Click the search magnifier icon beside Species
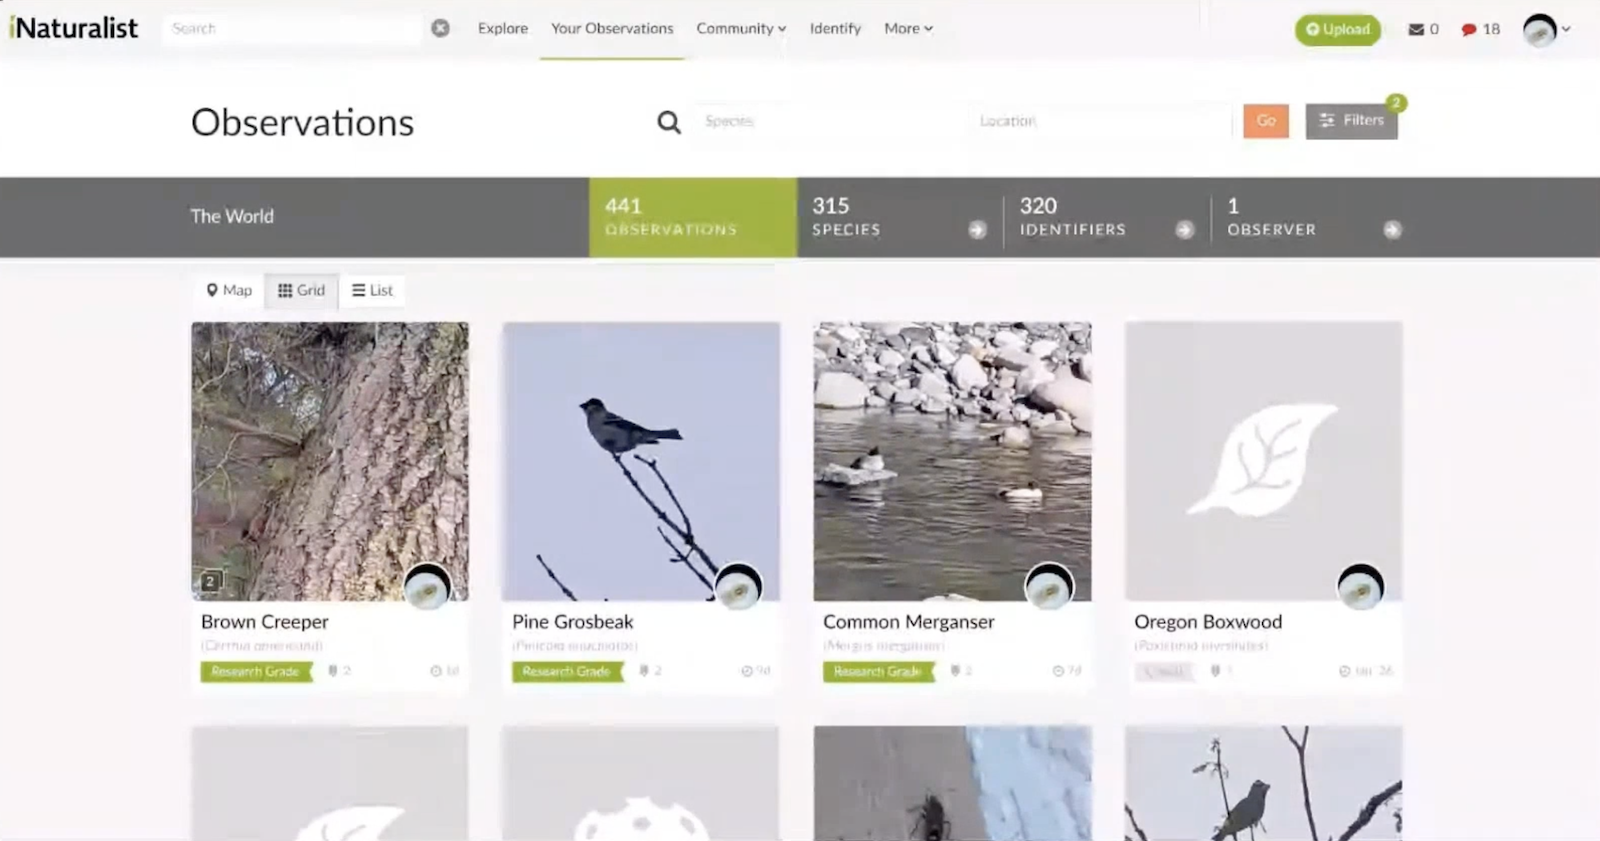The image size is (1600, 841). tap(668, 122)
